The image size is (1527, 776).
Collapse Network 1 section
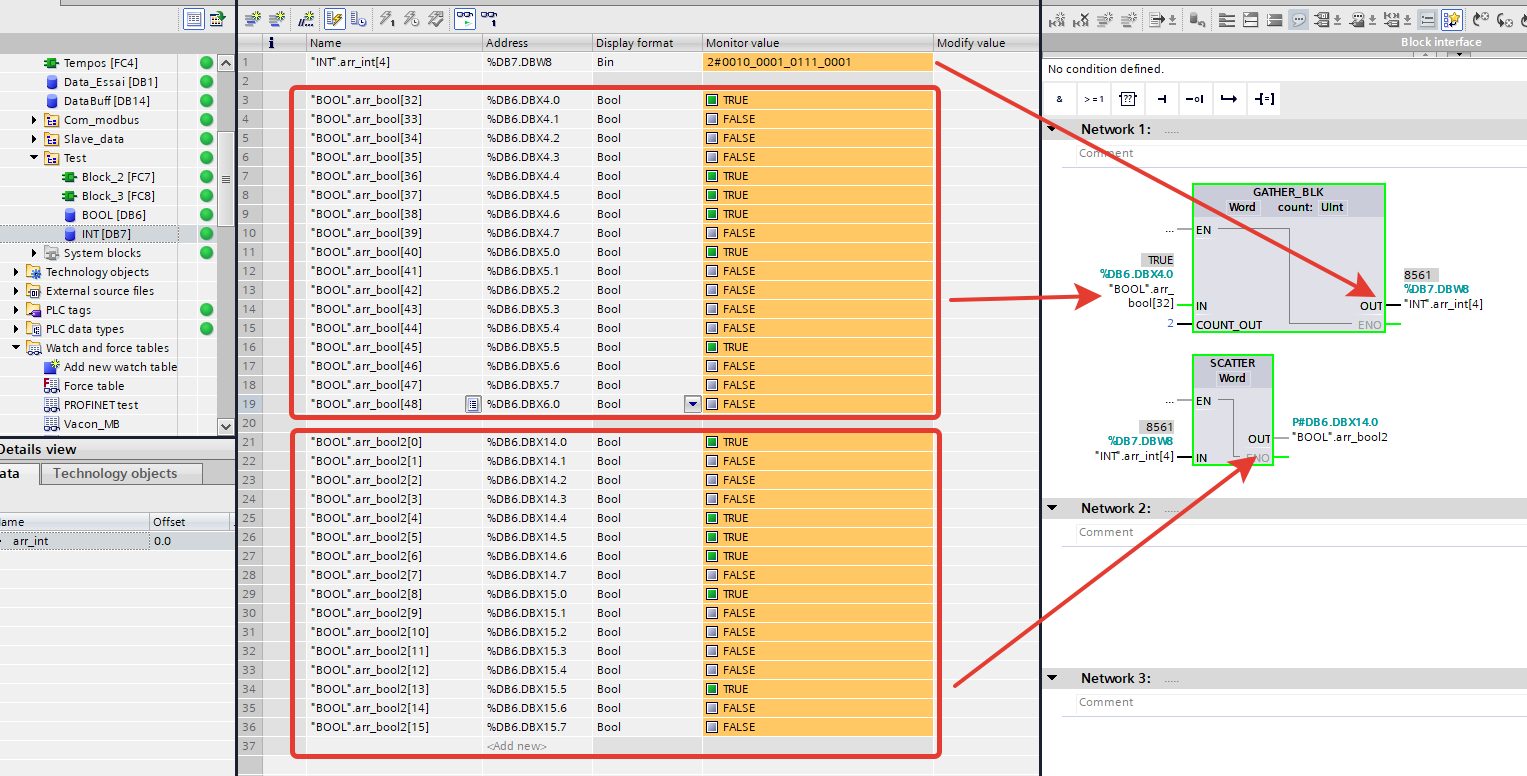[x=1052, y=129]
